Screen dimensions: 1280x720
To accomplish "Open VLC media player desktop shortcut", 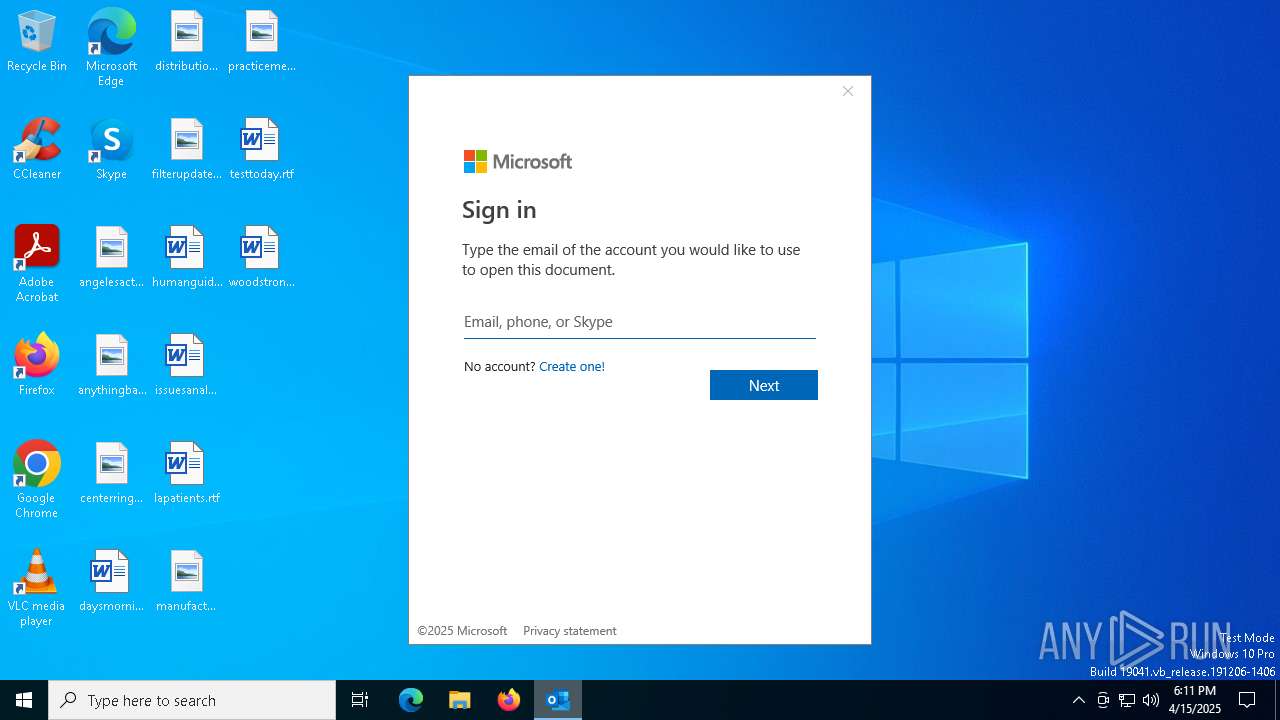I will coord(37,589).
